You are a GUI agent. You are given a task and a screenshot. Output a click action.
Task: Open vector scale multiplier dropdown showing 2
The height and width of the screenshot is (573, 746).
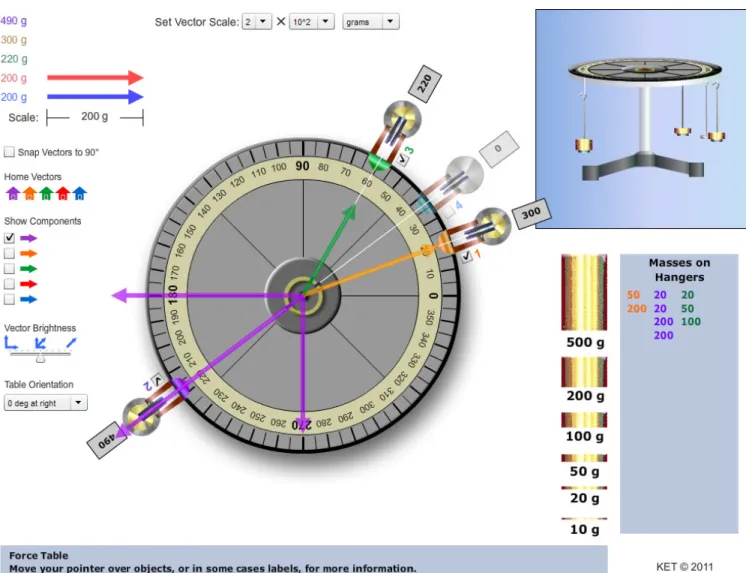click(257, 22)
